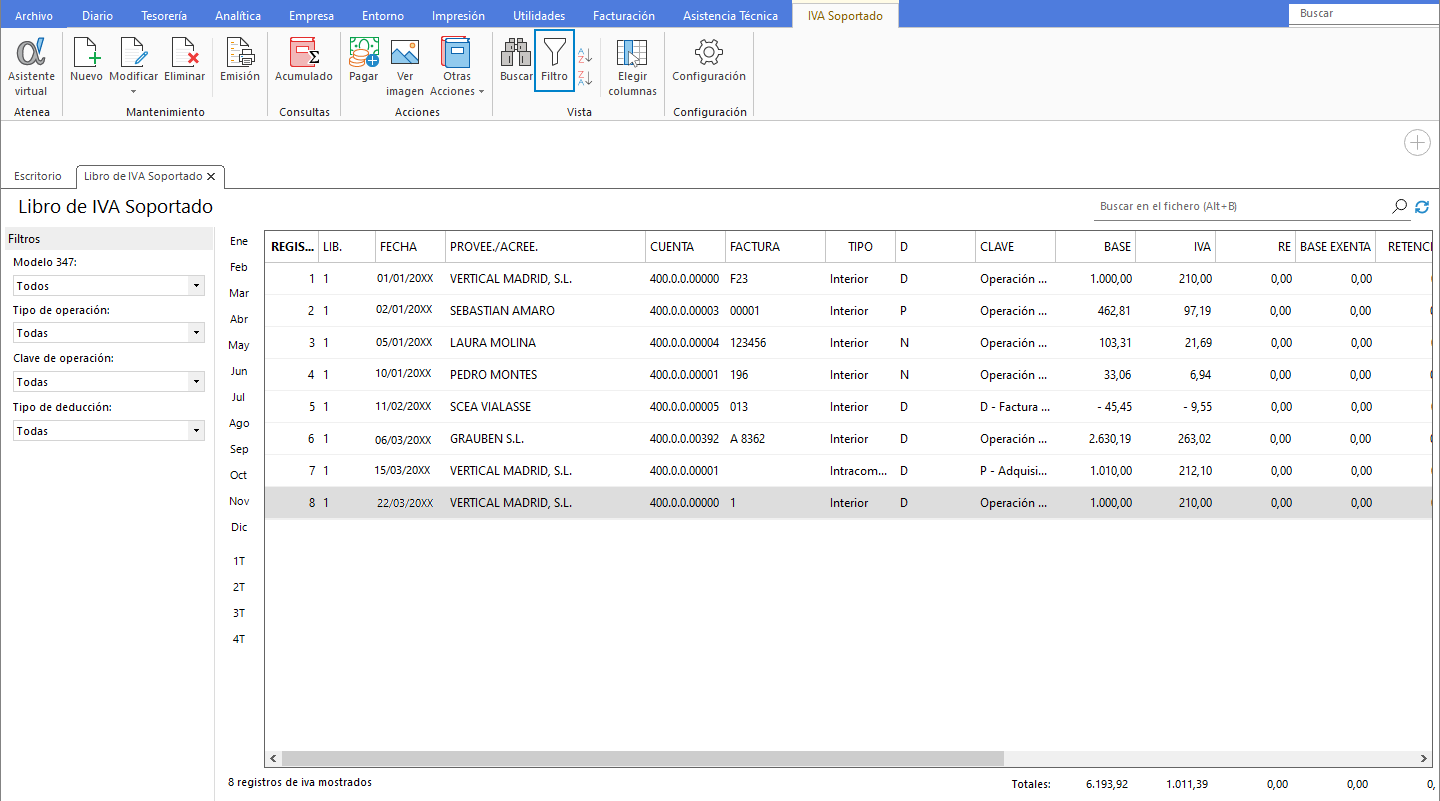Switch to the Analítica ribbon tab
Viewport: 1440px width, 801px height.
coord(238,15)
